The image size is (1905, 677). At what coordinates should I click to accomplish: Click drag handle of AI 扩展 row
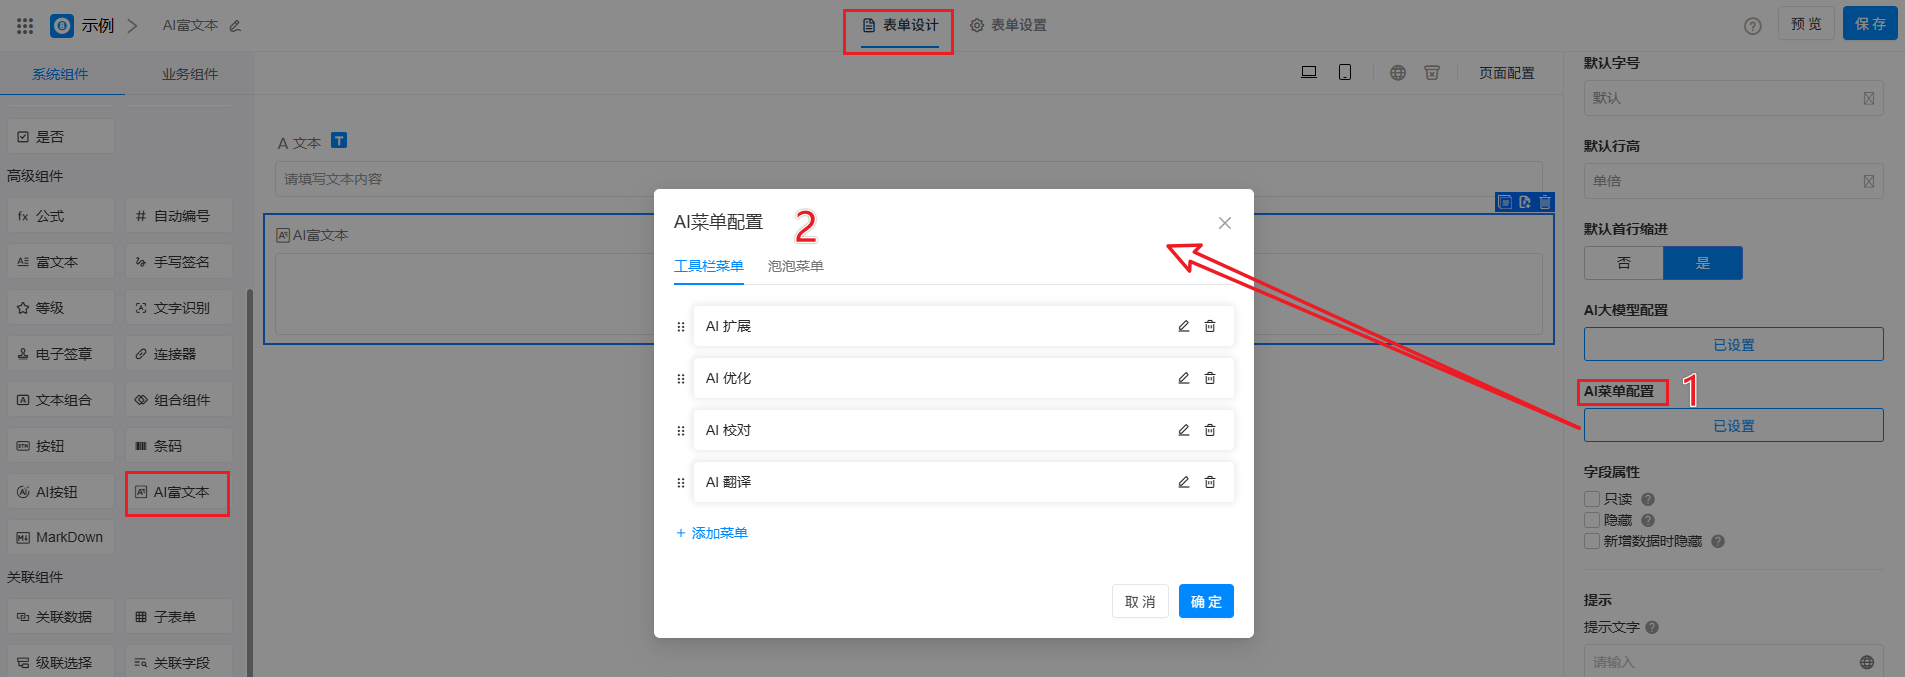[681, 327]
